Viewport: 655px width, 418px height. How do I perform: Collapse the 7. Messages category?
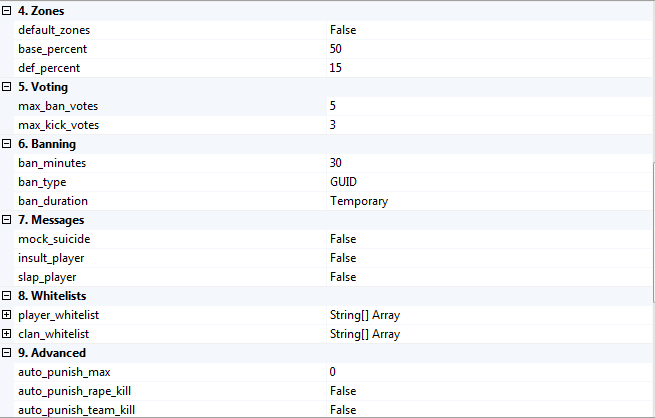pyautogui.click(x=8, y=220)
